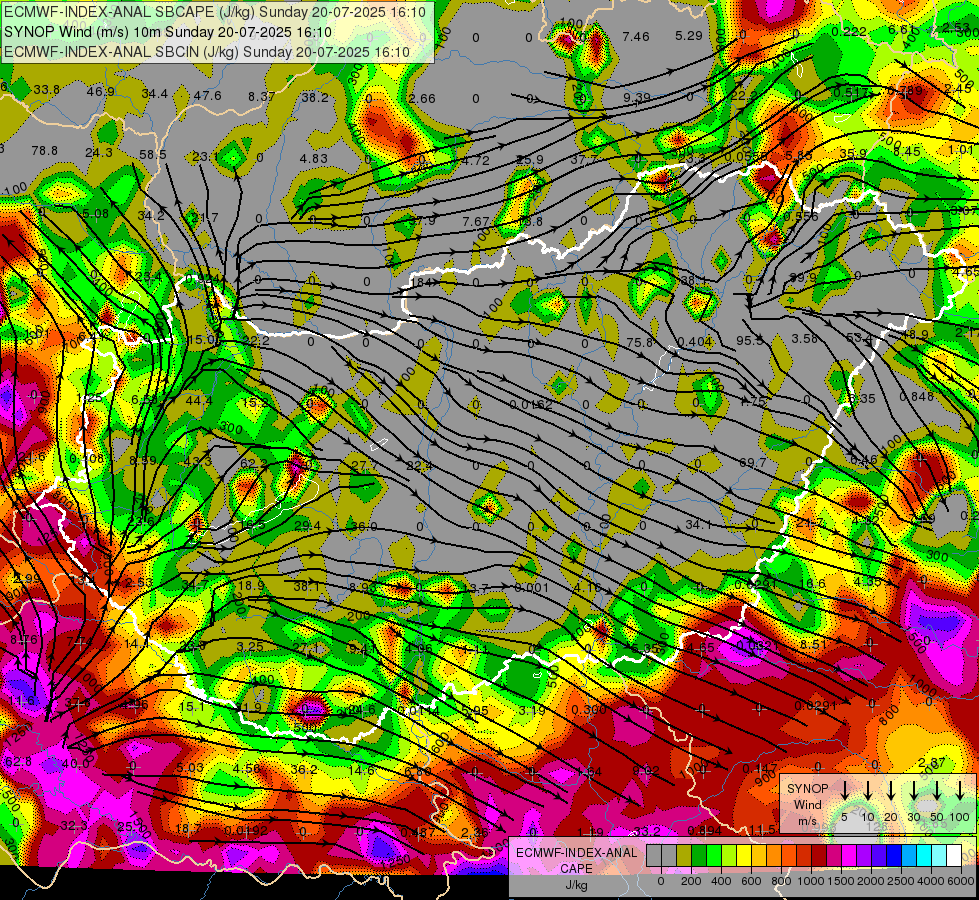
Task: Click the 50 m/s wind arrow in legend
Action: pos(937,790)
